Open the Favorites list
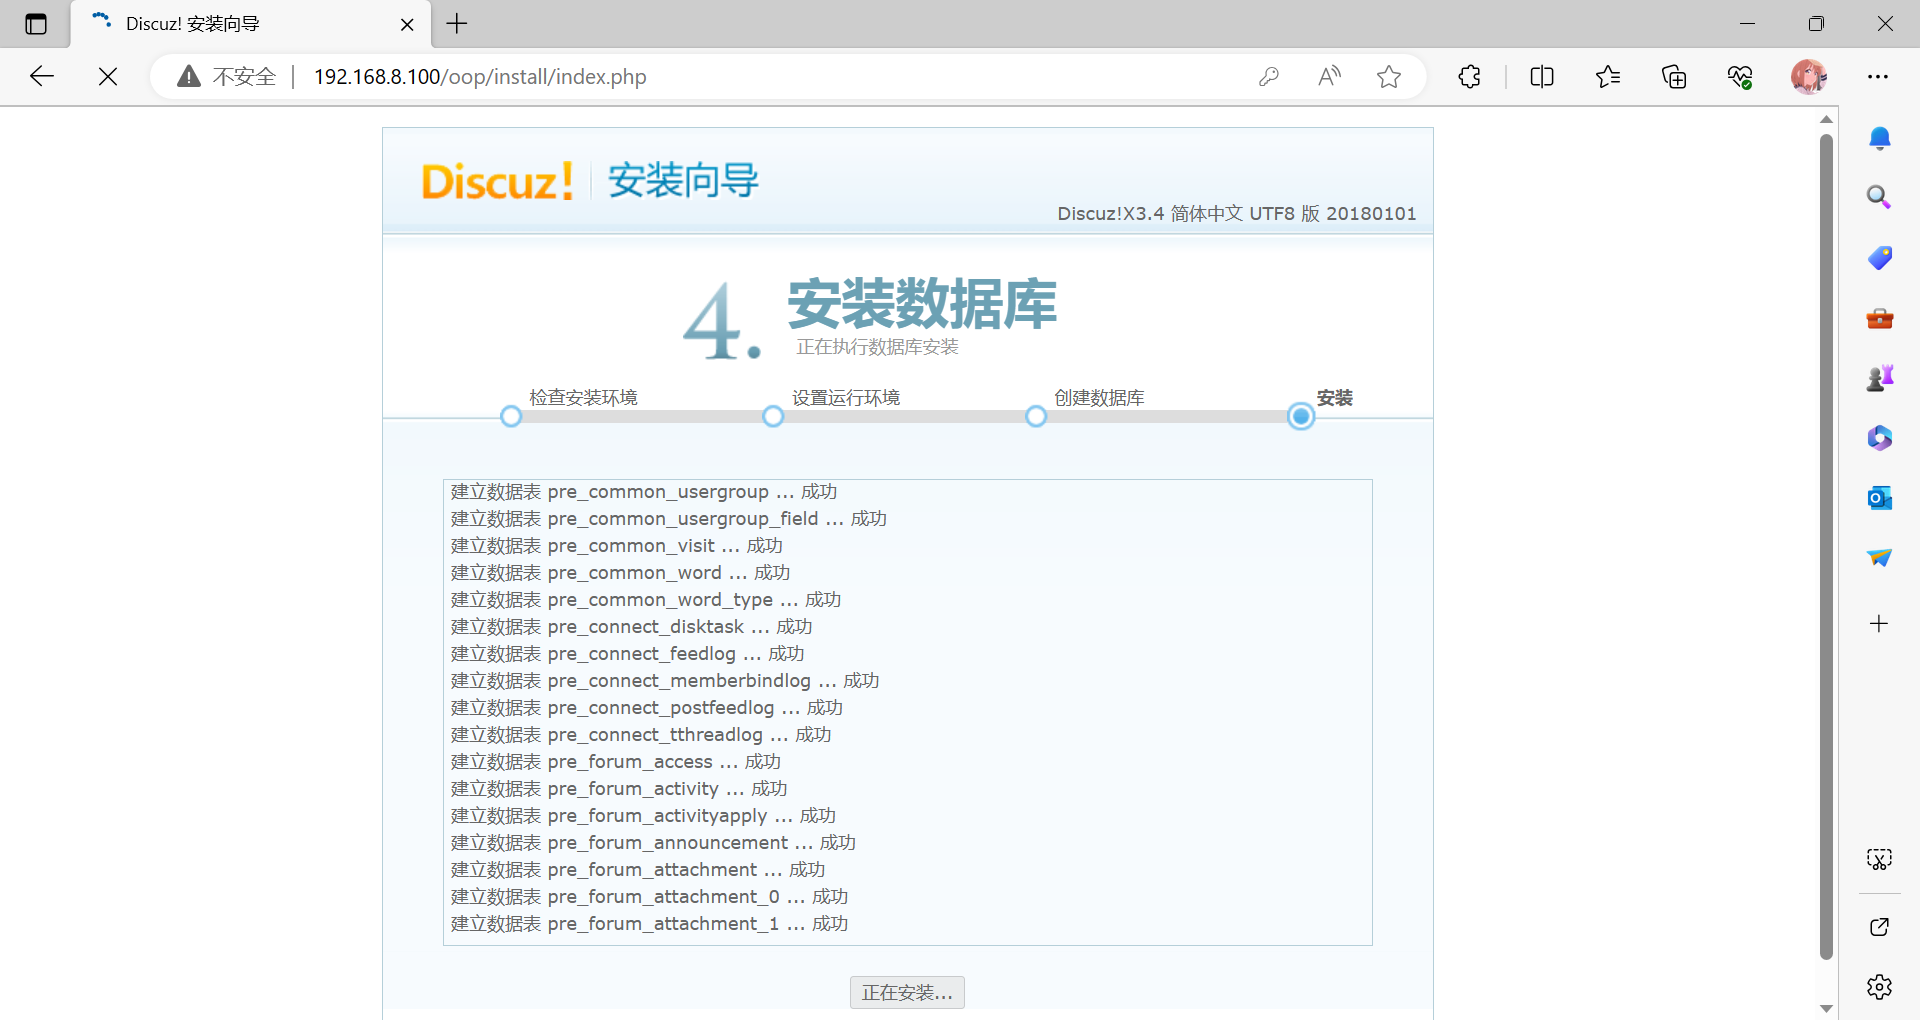Viewport: 1920px width, 1020px height. 1608,77
